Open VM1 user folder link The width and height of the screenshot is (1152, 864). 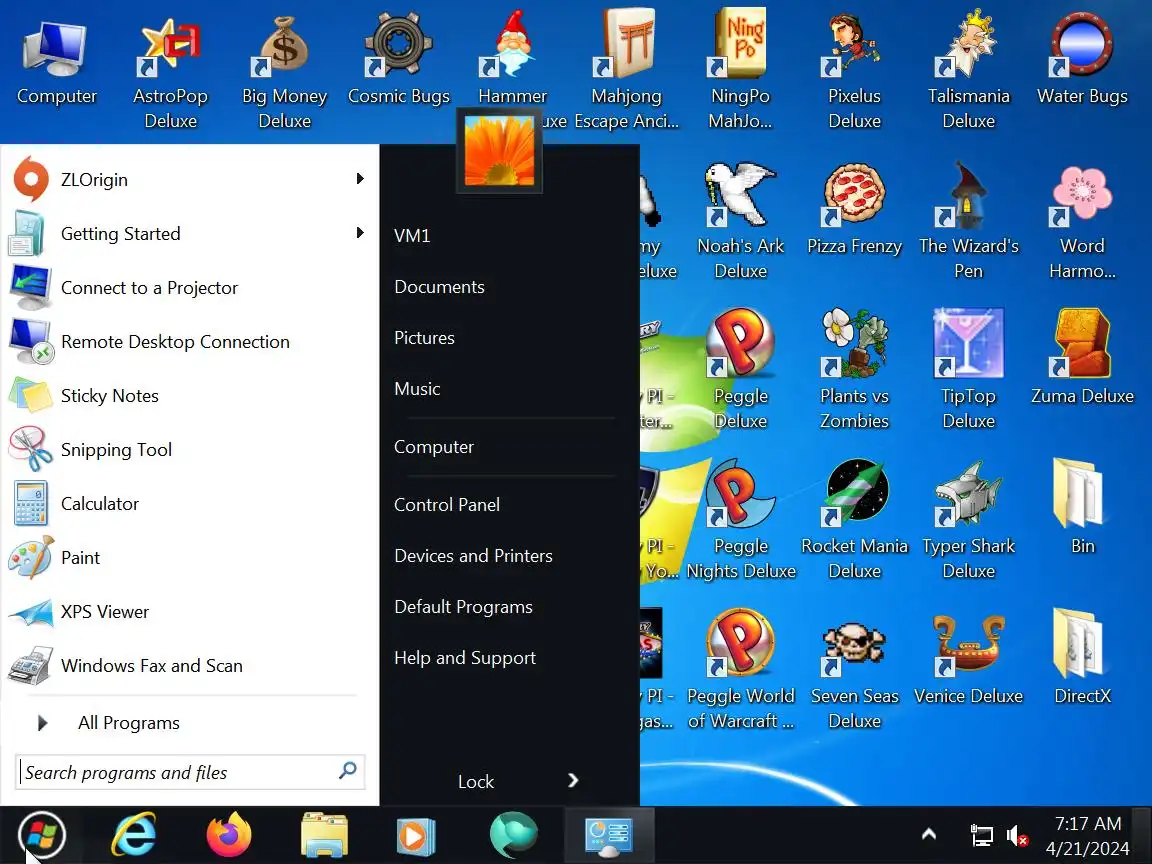coord(412,236)
